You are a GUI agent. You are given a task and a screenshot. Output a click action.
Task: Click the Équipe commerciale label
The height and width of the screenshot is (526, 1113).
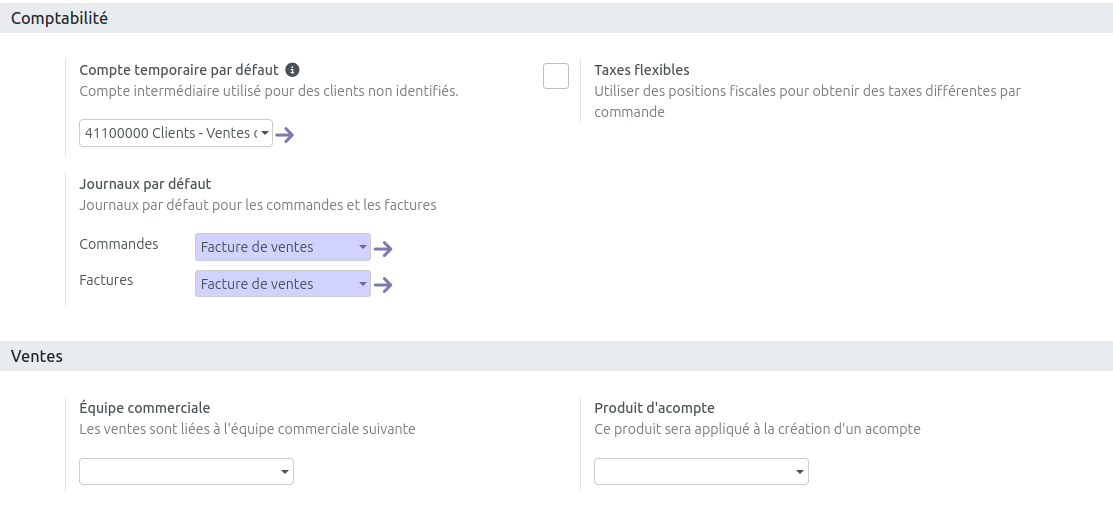pos(144,408)
